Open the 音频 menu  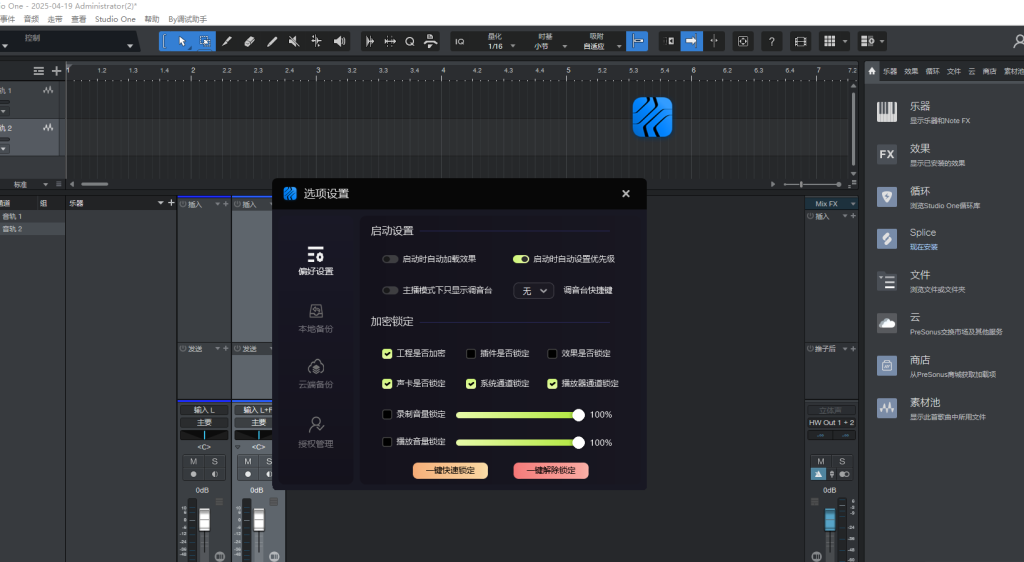31,19
